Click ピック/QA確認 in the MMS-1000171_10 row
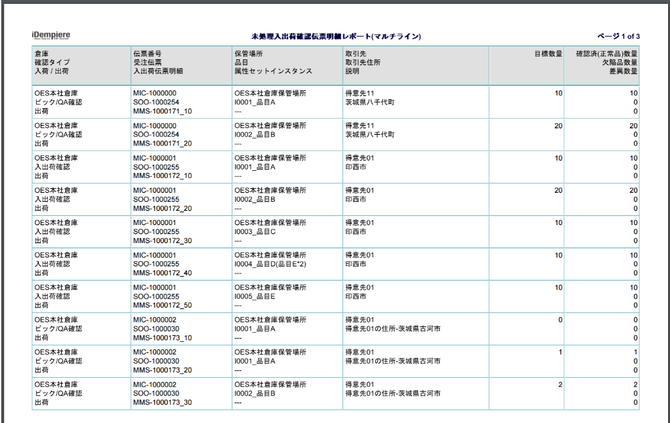The height and width of the screenshot is (423, 670). 58,102
